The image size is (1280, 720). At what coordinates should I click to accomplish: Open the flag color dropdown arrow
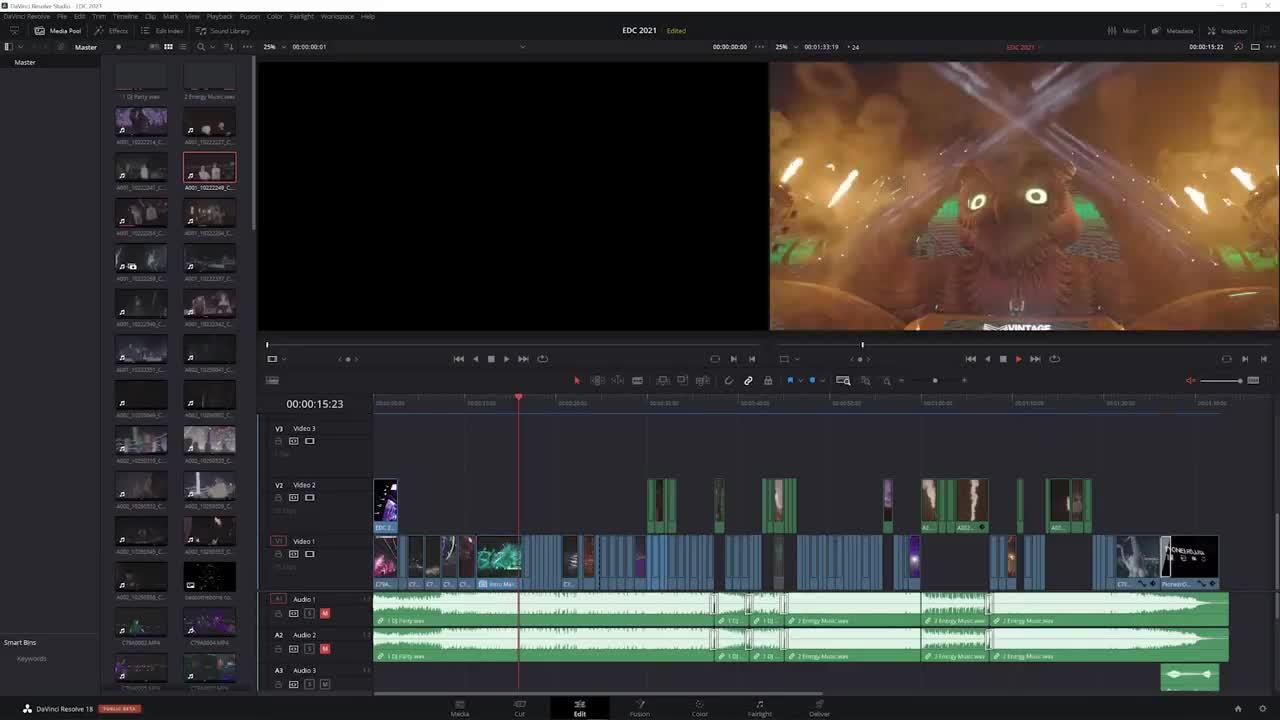pos(799,380)
